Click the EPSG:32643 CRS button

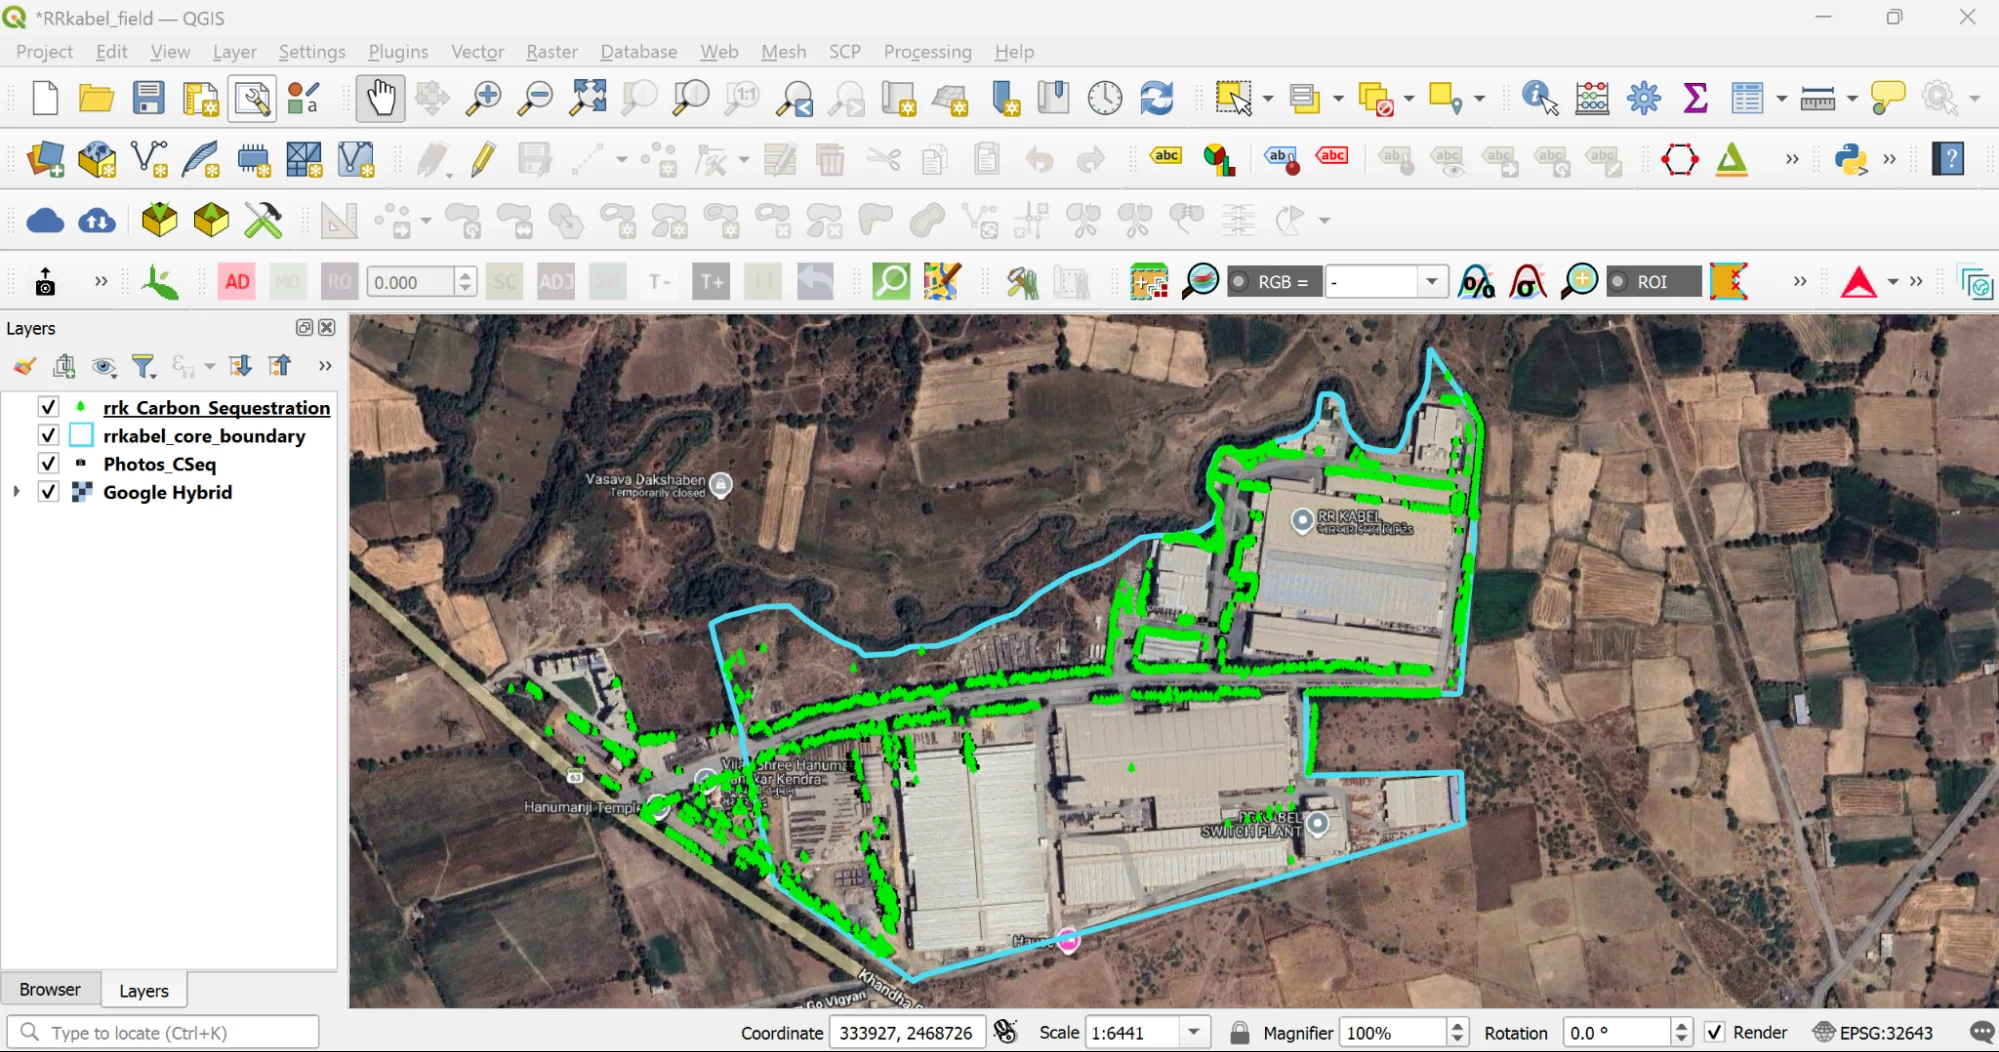coord(1874,1031)
